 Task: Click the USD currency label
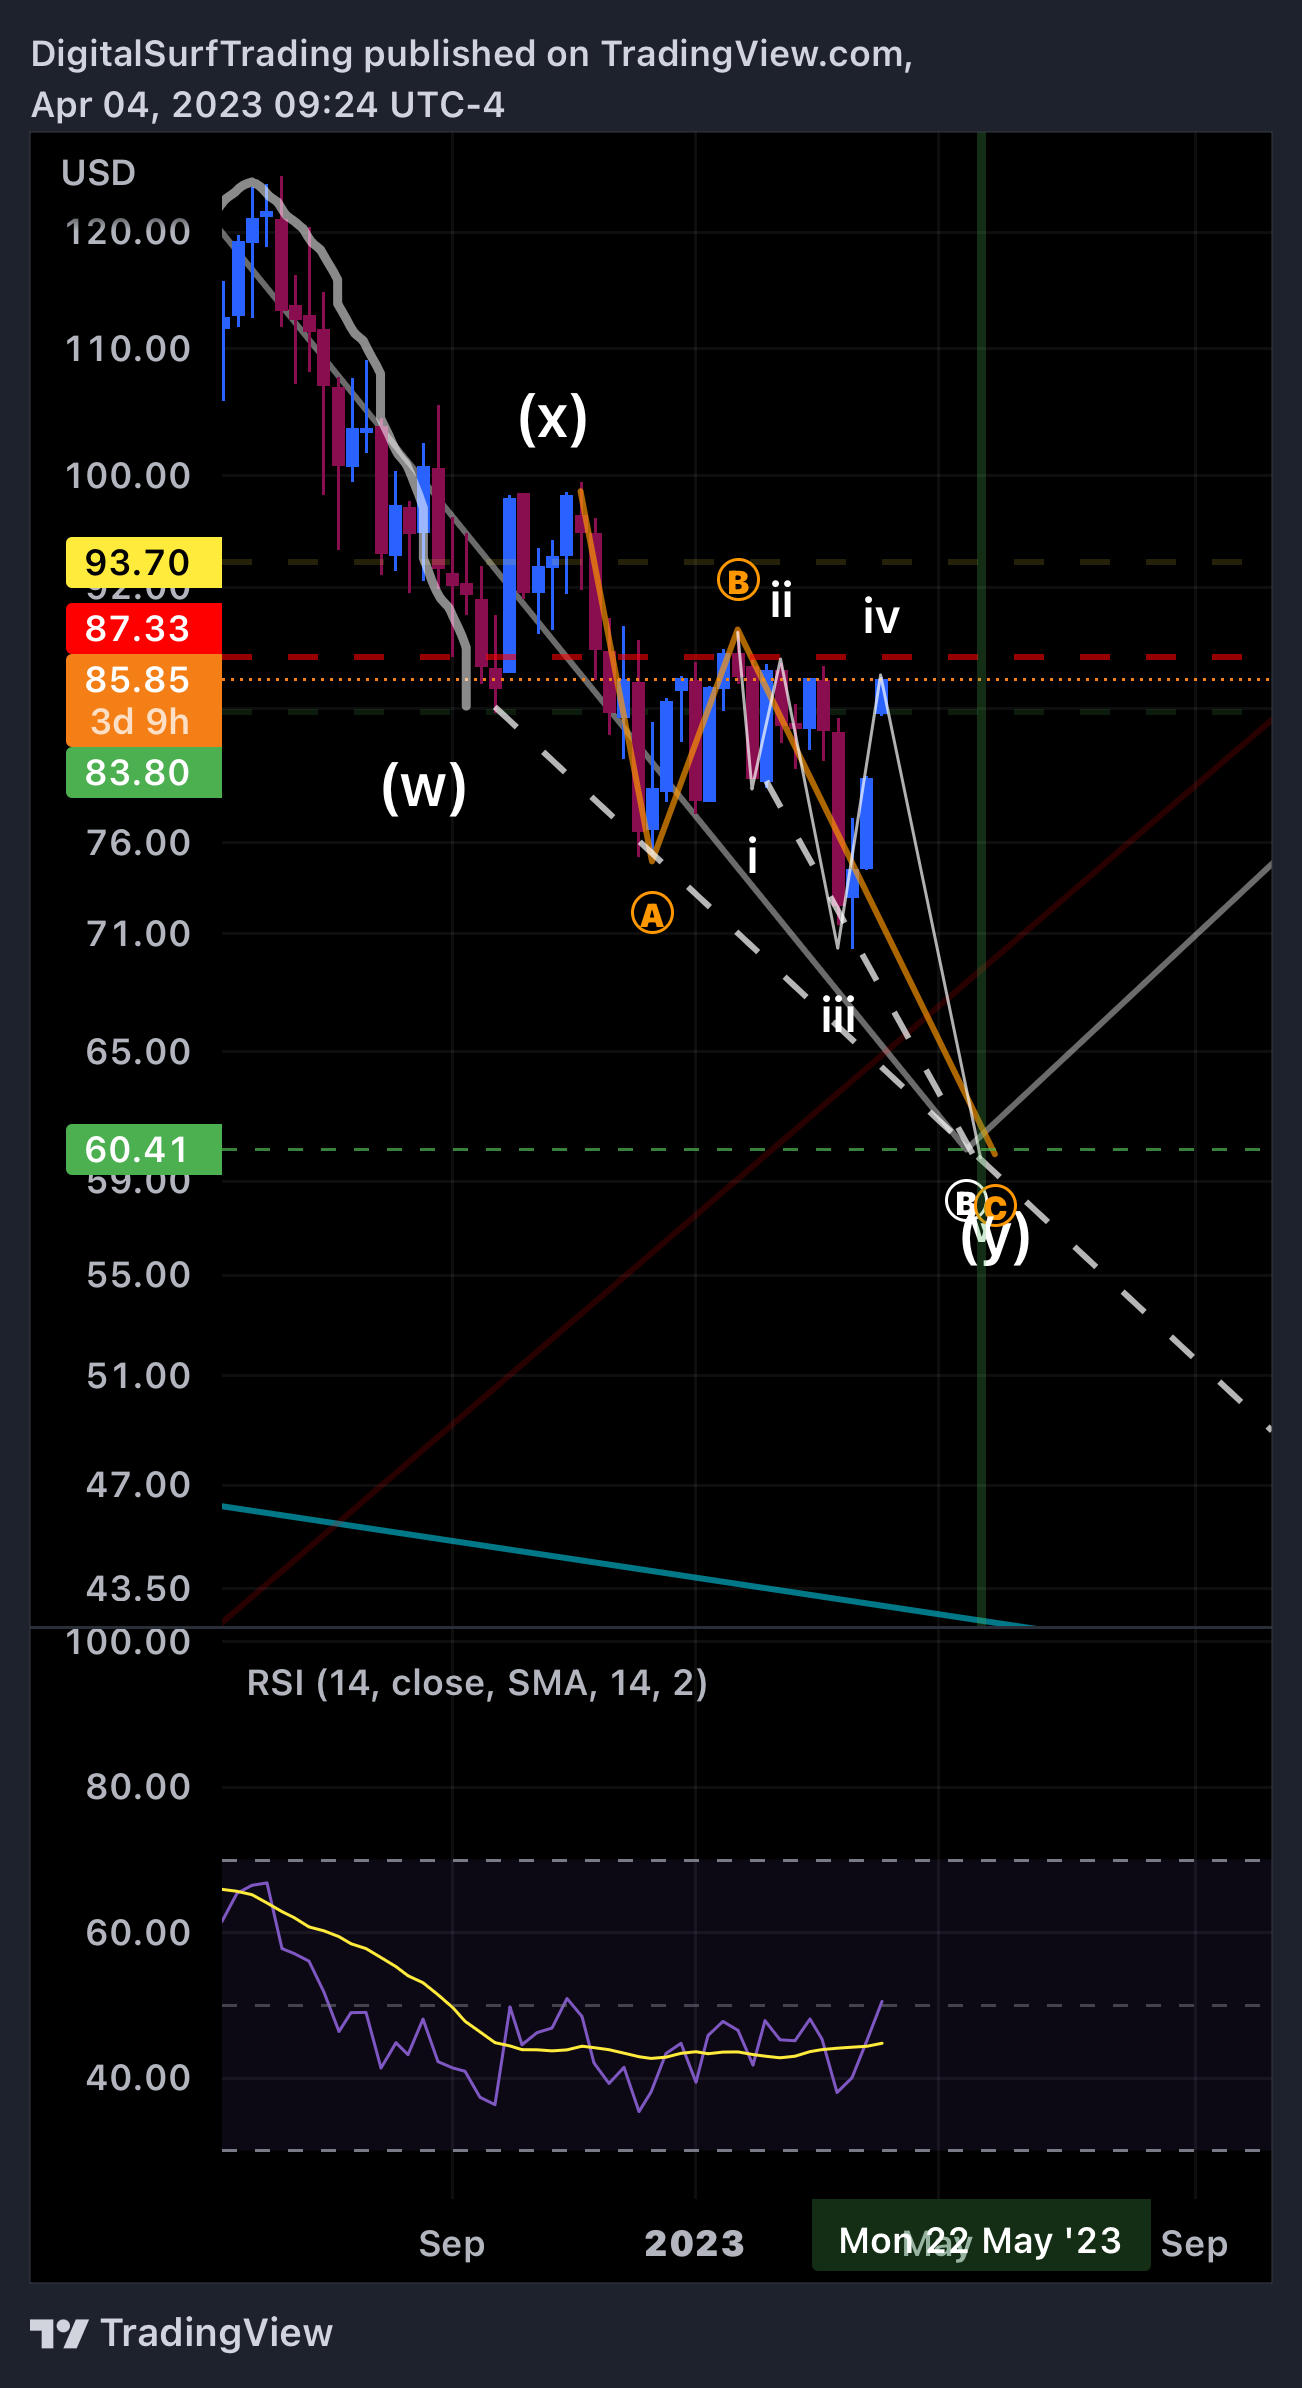point(98,173)
